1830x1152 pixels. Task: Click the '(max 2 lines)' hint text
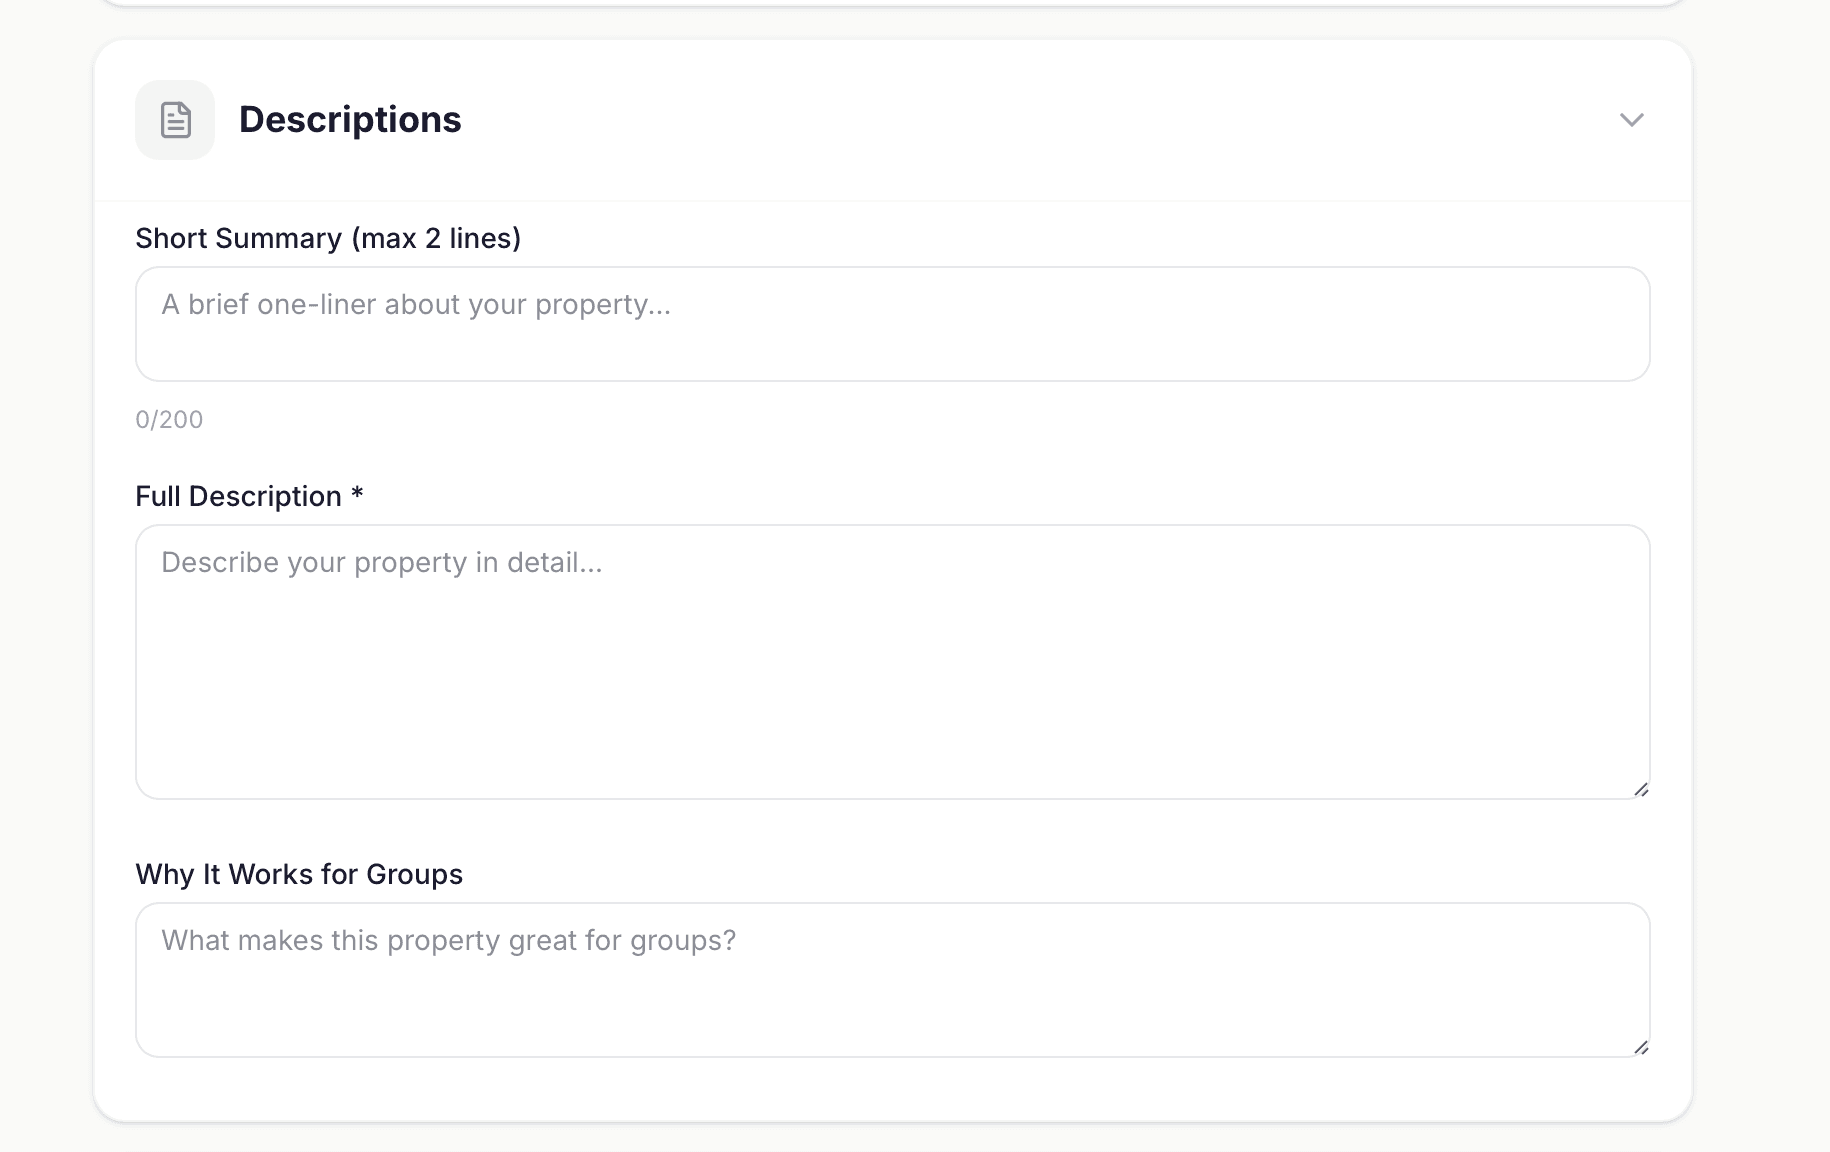[x=436, y=238]
